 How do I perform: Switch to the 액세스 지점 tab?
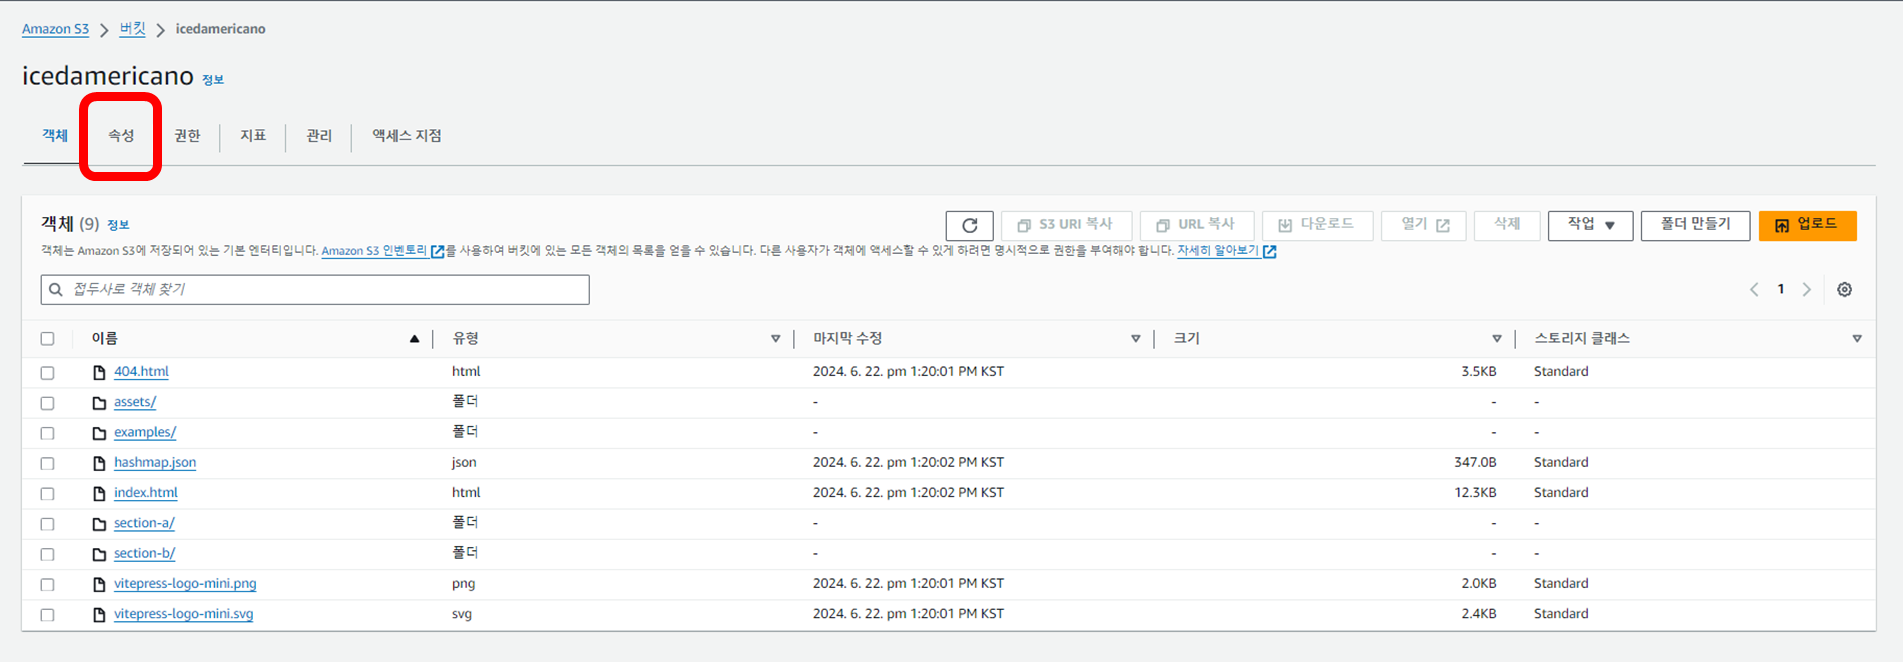[407, 136]
